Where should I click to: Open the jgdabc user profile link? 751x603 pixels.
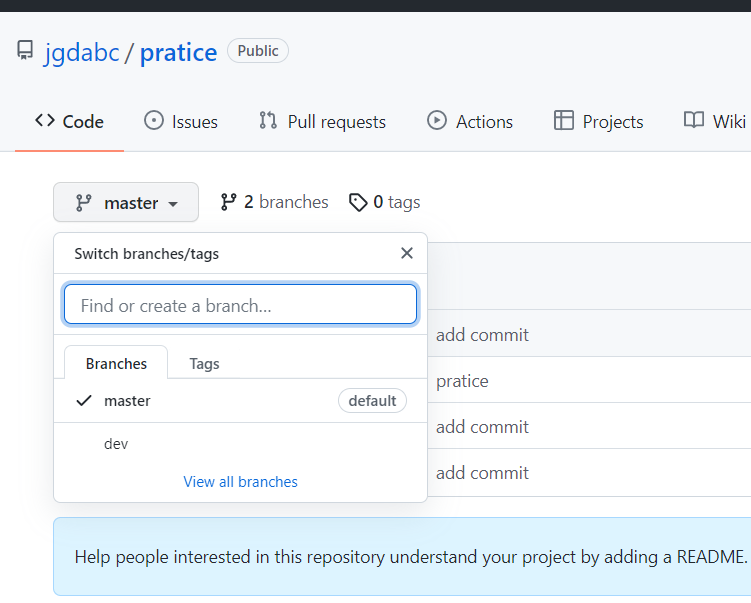(x=81, y=52)
